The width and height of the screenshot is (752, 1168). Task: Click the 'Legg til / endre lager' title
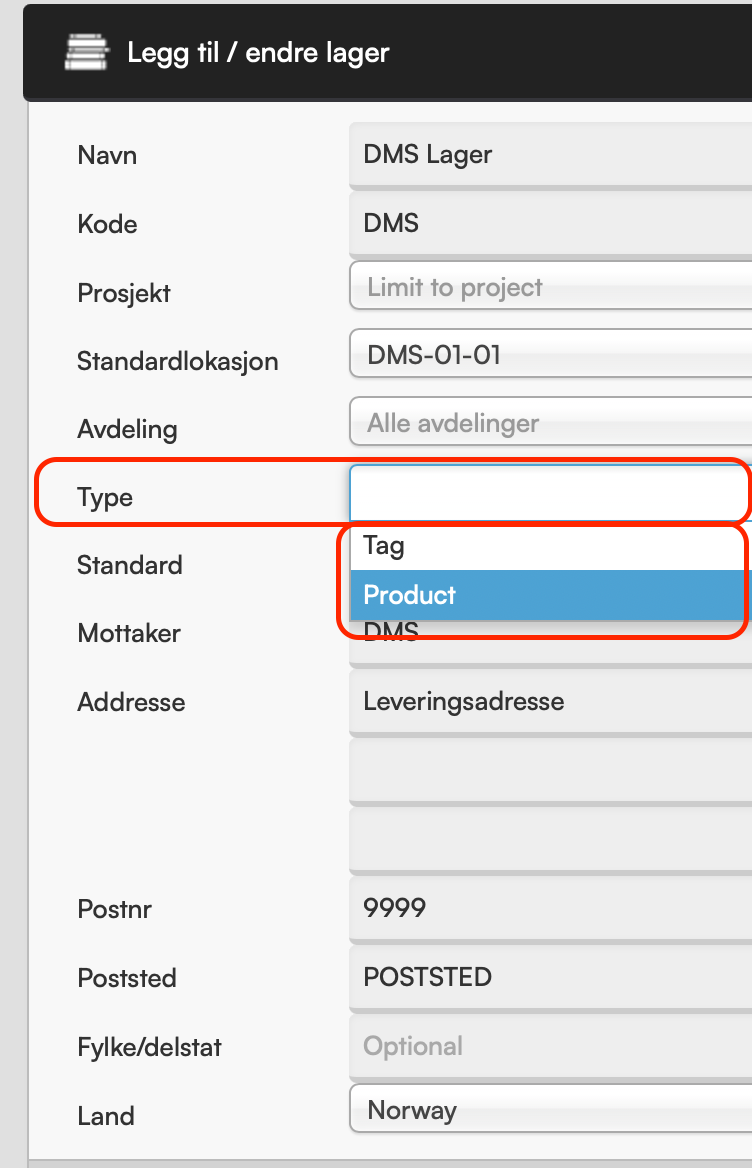point(258,52)
